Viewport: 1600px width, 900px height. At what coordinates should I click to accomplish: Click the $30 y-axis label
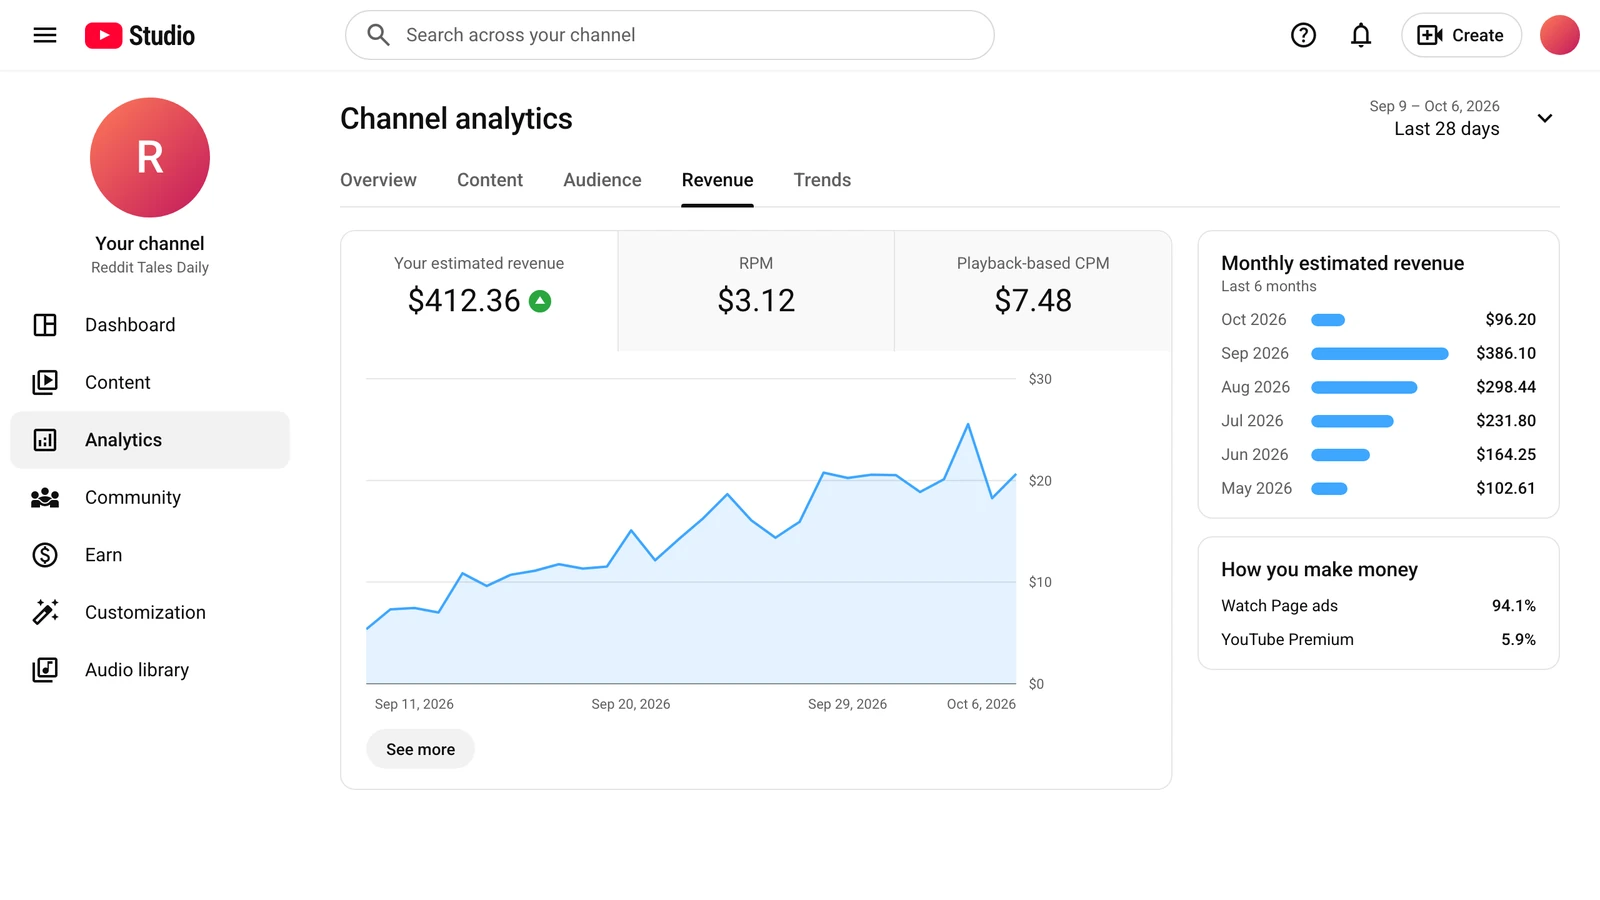(1040, 379)
